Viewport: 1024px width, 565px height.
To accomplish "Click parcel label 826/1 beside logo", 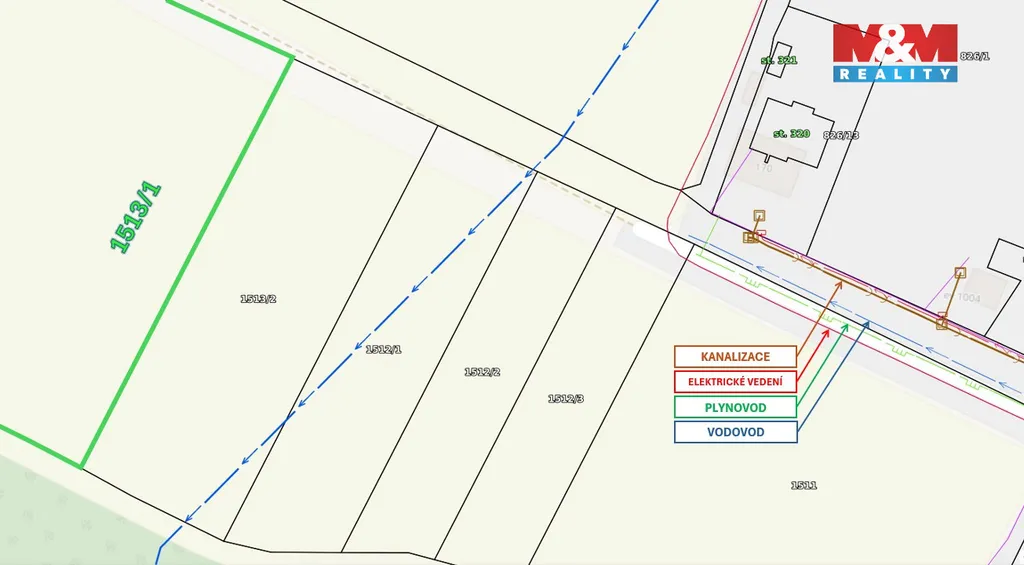I will [x=974, y=56].
